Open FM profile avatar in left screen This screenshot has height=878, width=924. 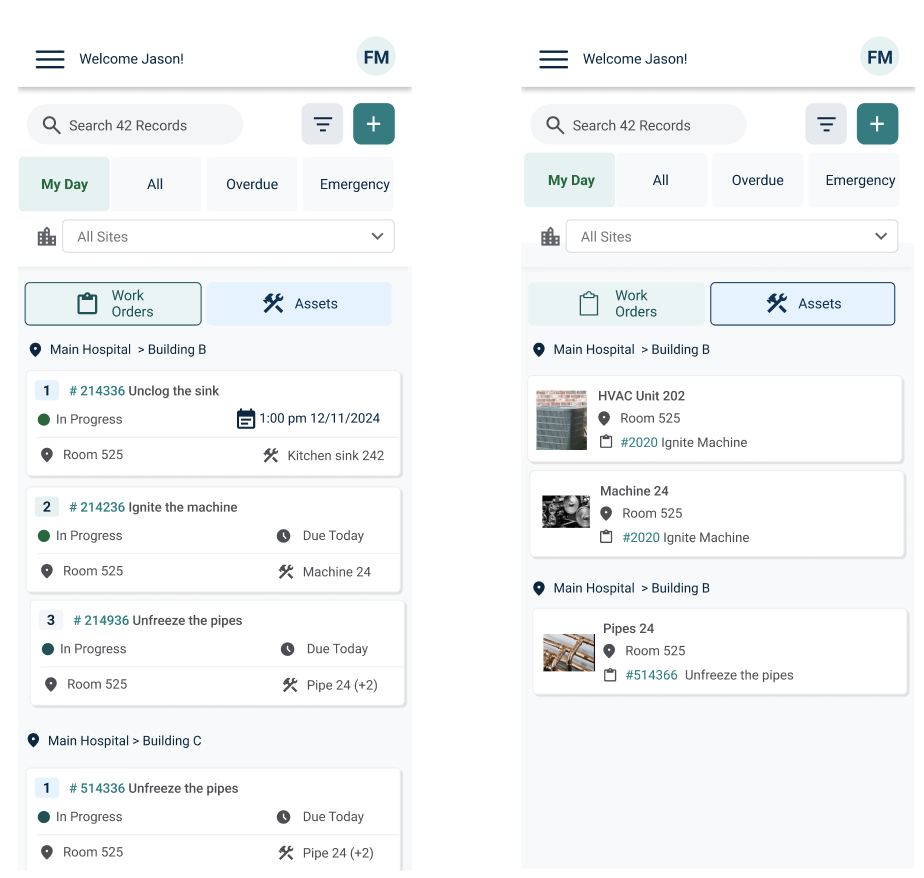click(x=376, y=57)
